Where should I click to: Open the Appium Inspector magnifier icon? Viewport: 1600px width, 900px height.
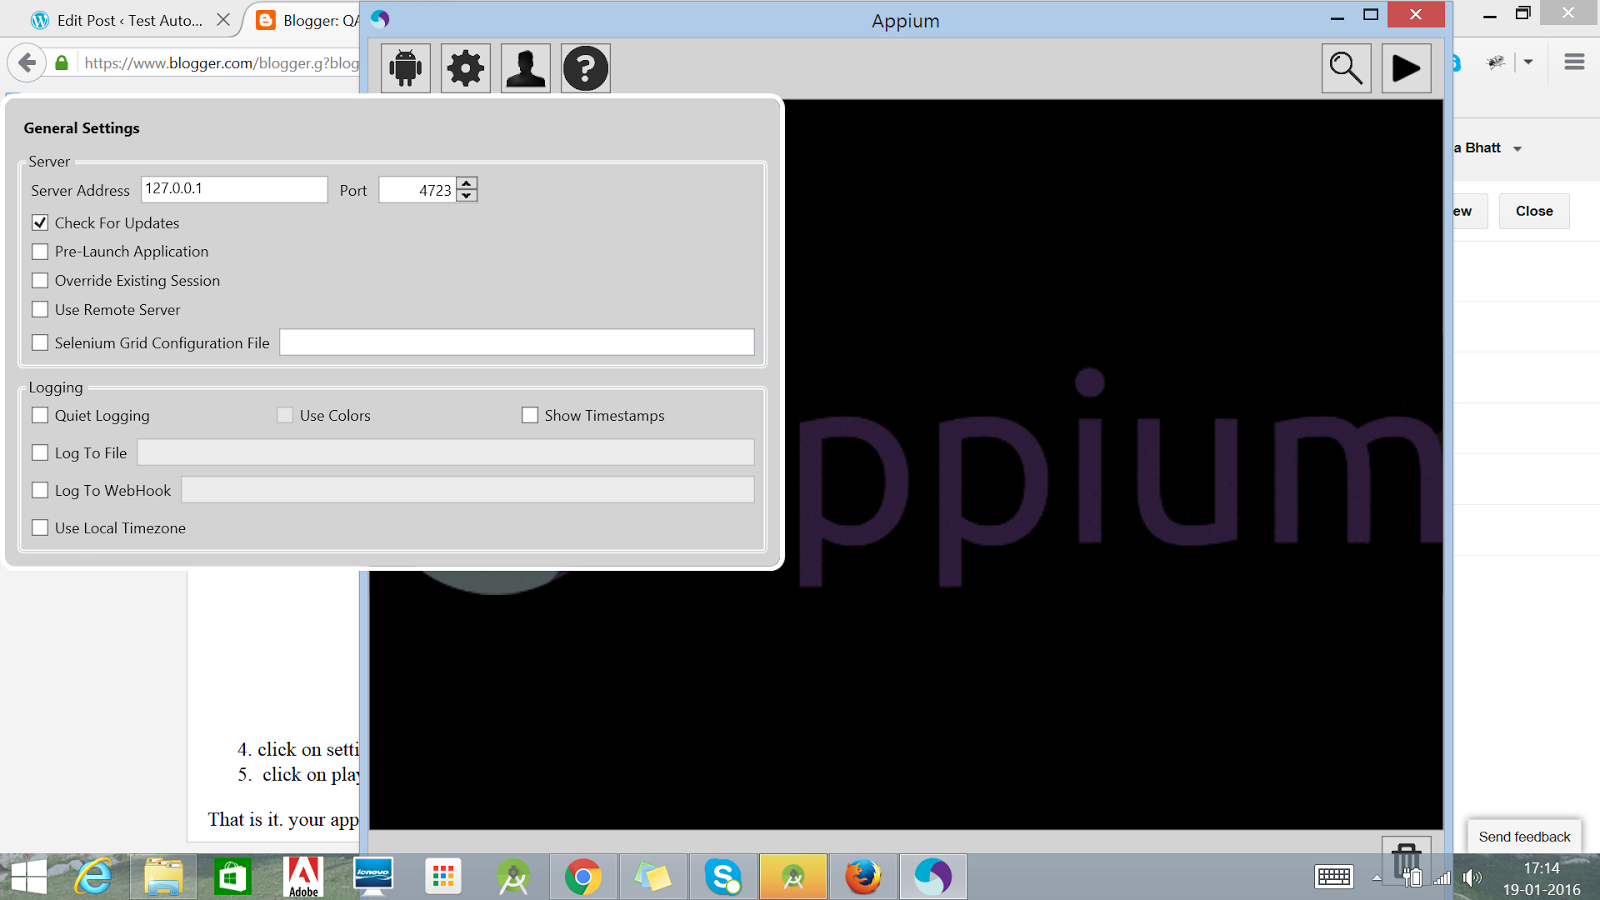click(1346, 68)
